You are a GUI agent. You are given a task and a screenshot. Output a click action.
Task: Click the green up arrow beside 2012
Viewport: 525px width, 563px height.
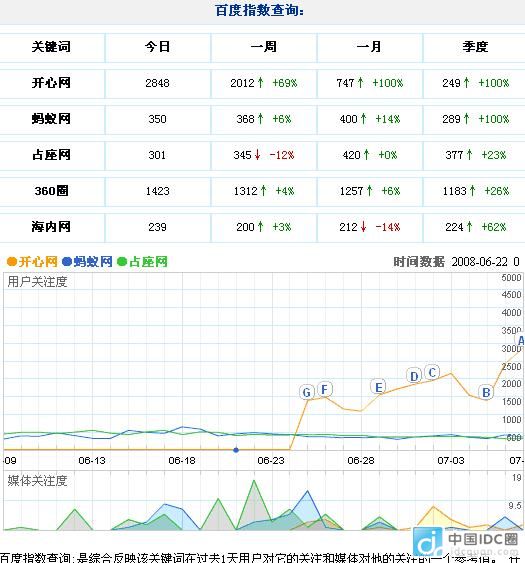[x=260, y=83]
